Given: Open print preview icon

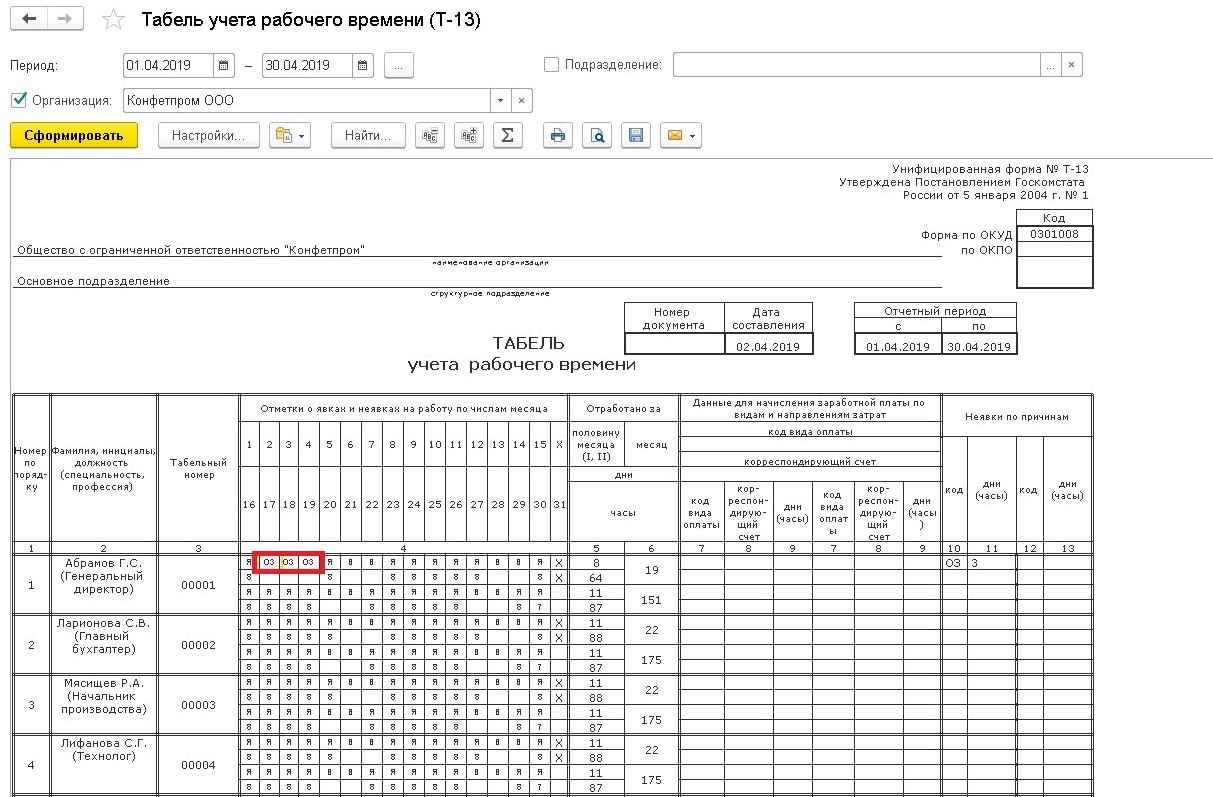Looking at the screenshot, I should point(597,135).
